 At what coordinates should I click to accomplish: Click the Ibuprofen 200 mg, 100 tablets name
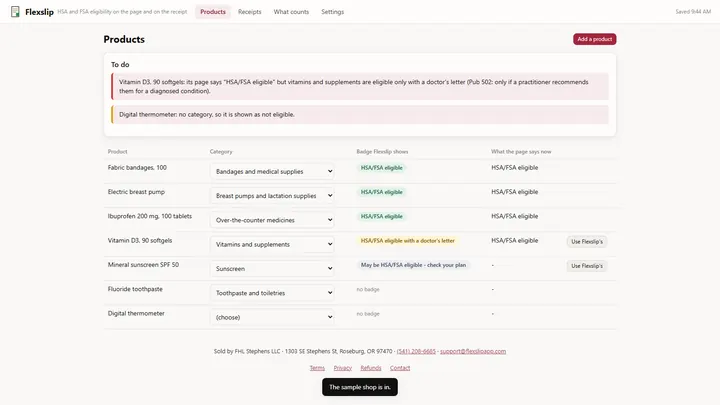tap(150, 216)
